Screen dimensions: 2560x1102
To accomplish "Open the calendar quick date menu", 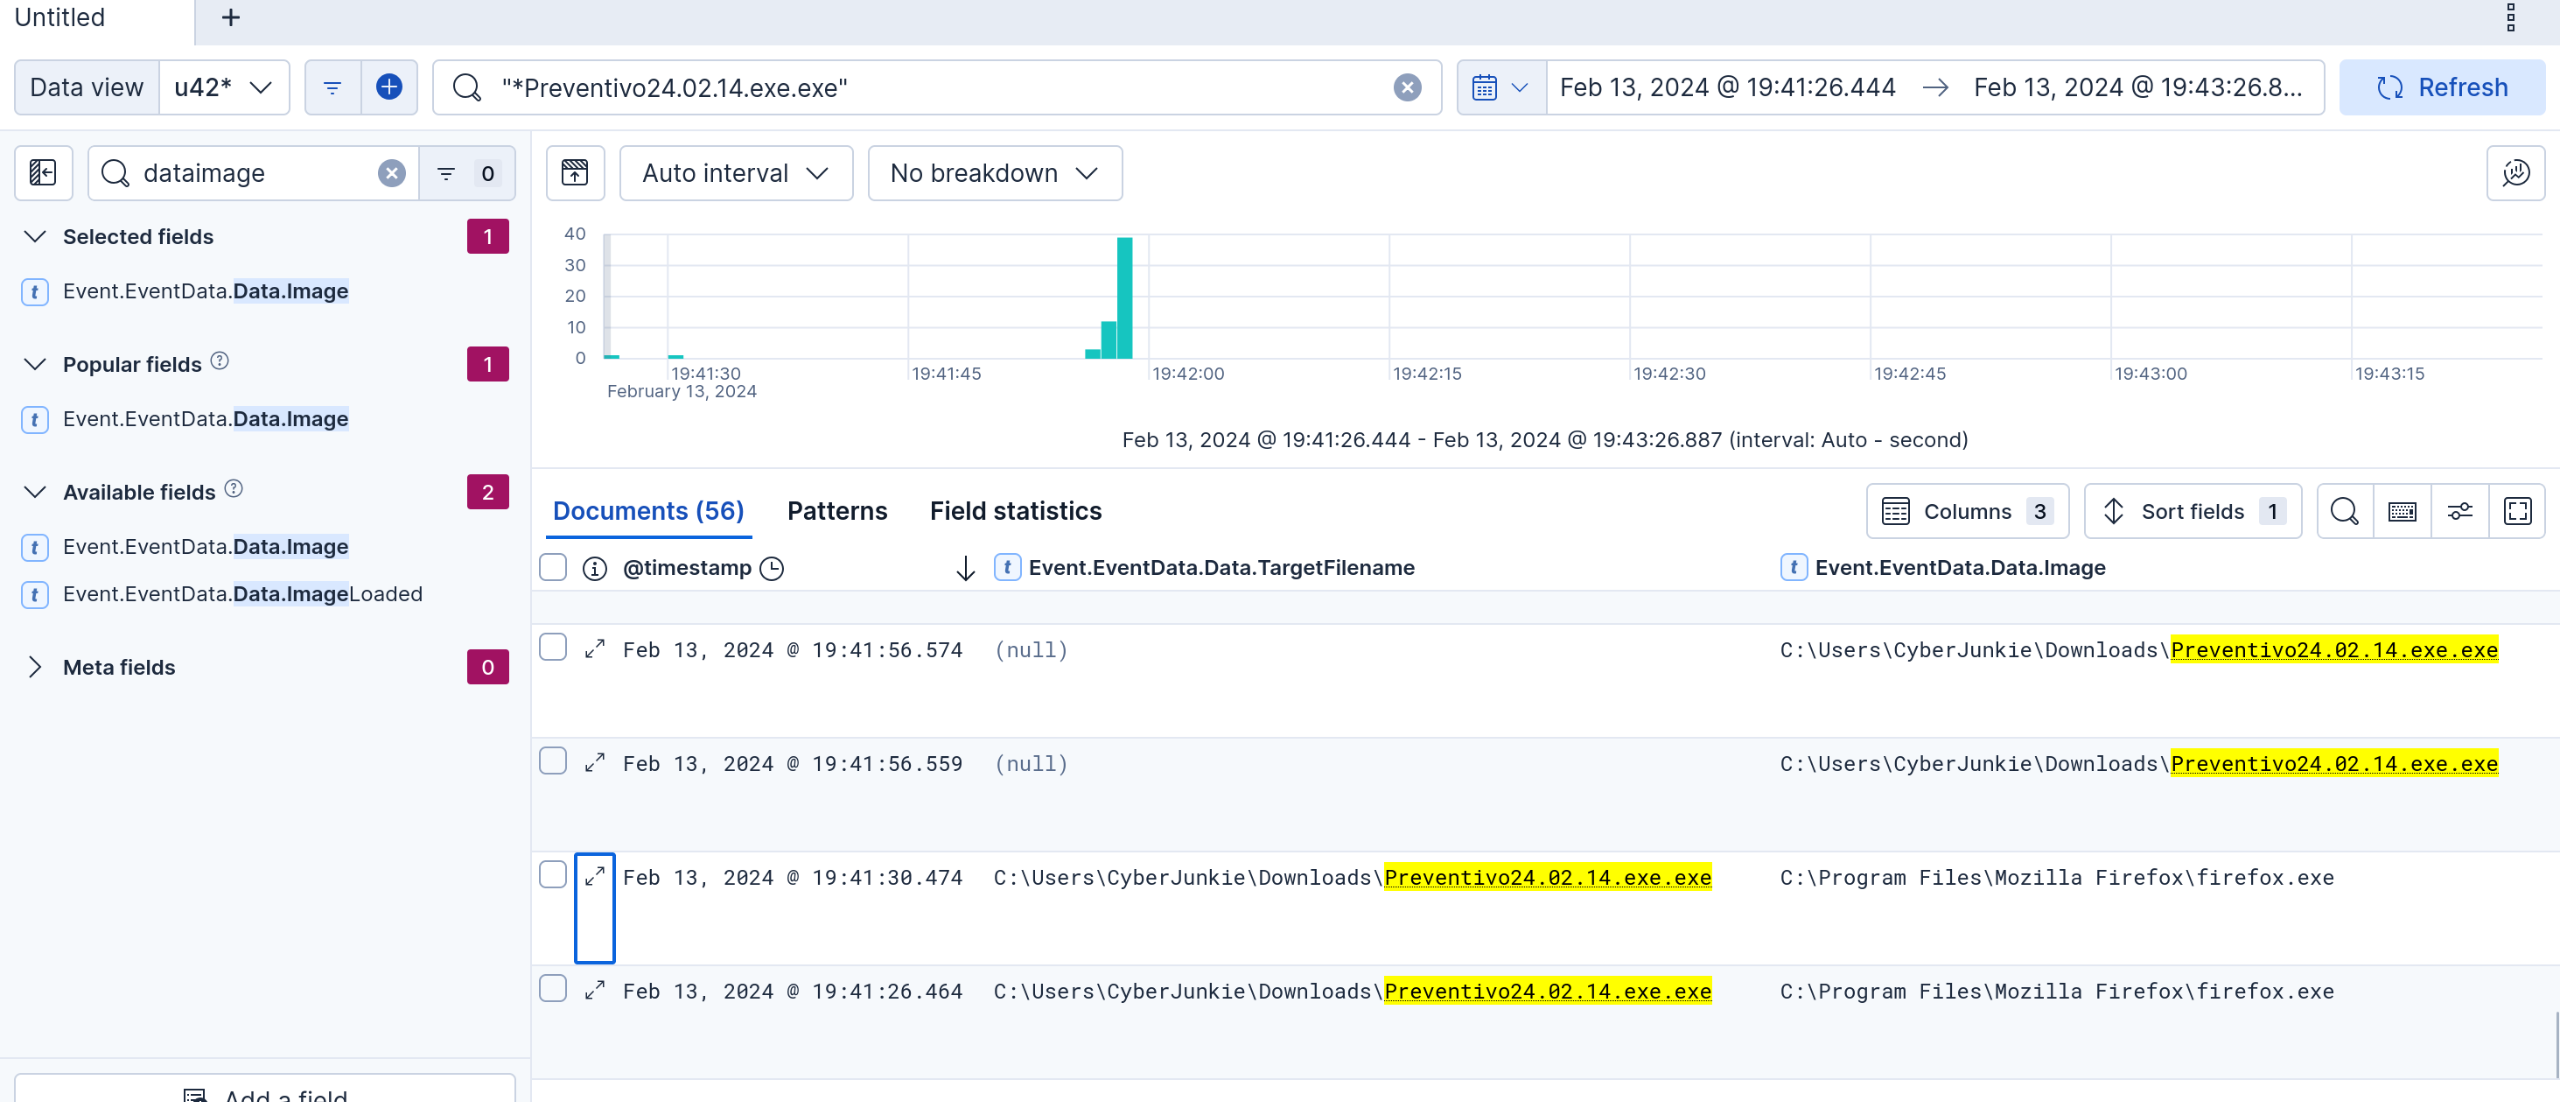I will tap(1500, 87).
